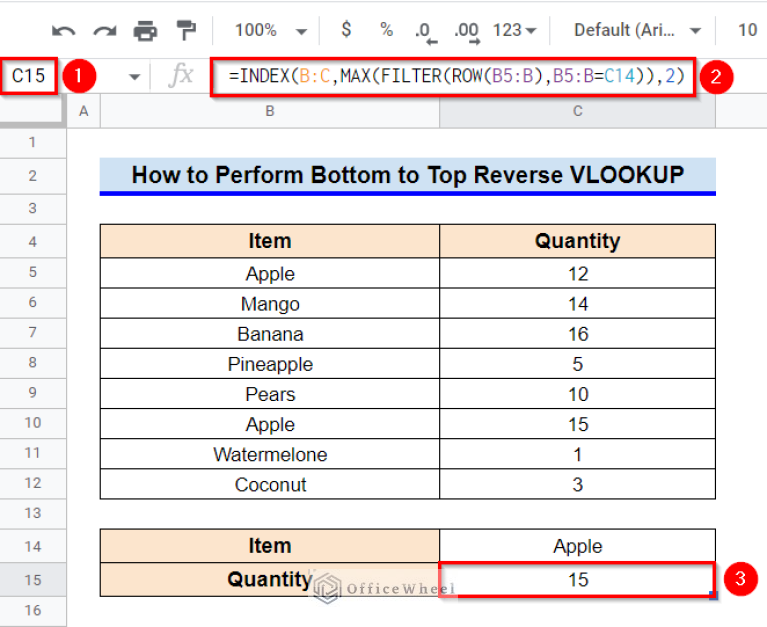Viewport: 767px width, 627px height.
Task: Select the 'Banana' cell
Action: click(x=270, y=334)
